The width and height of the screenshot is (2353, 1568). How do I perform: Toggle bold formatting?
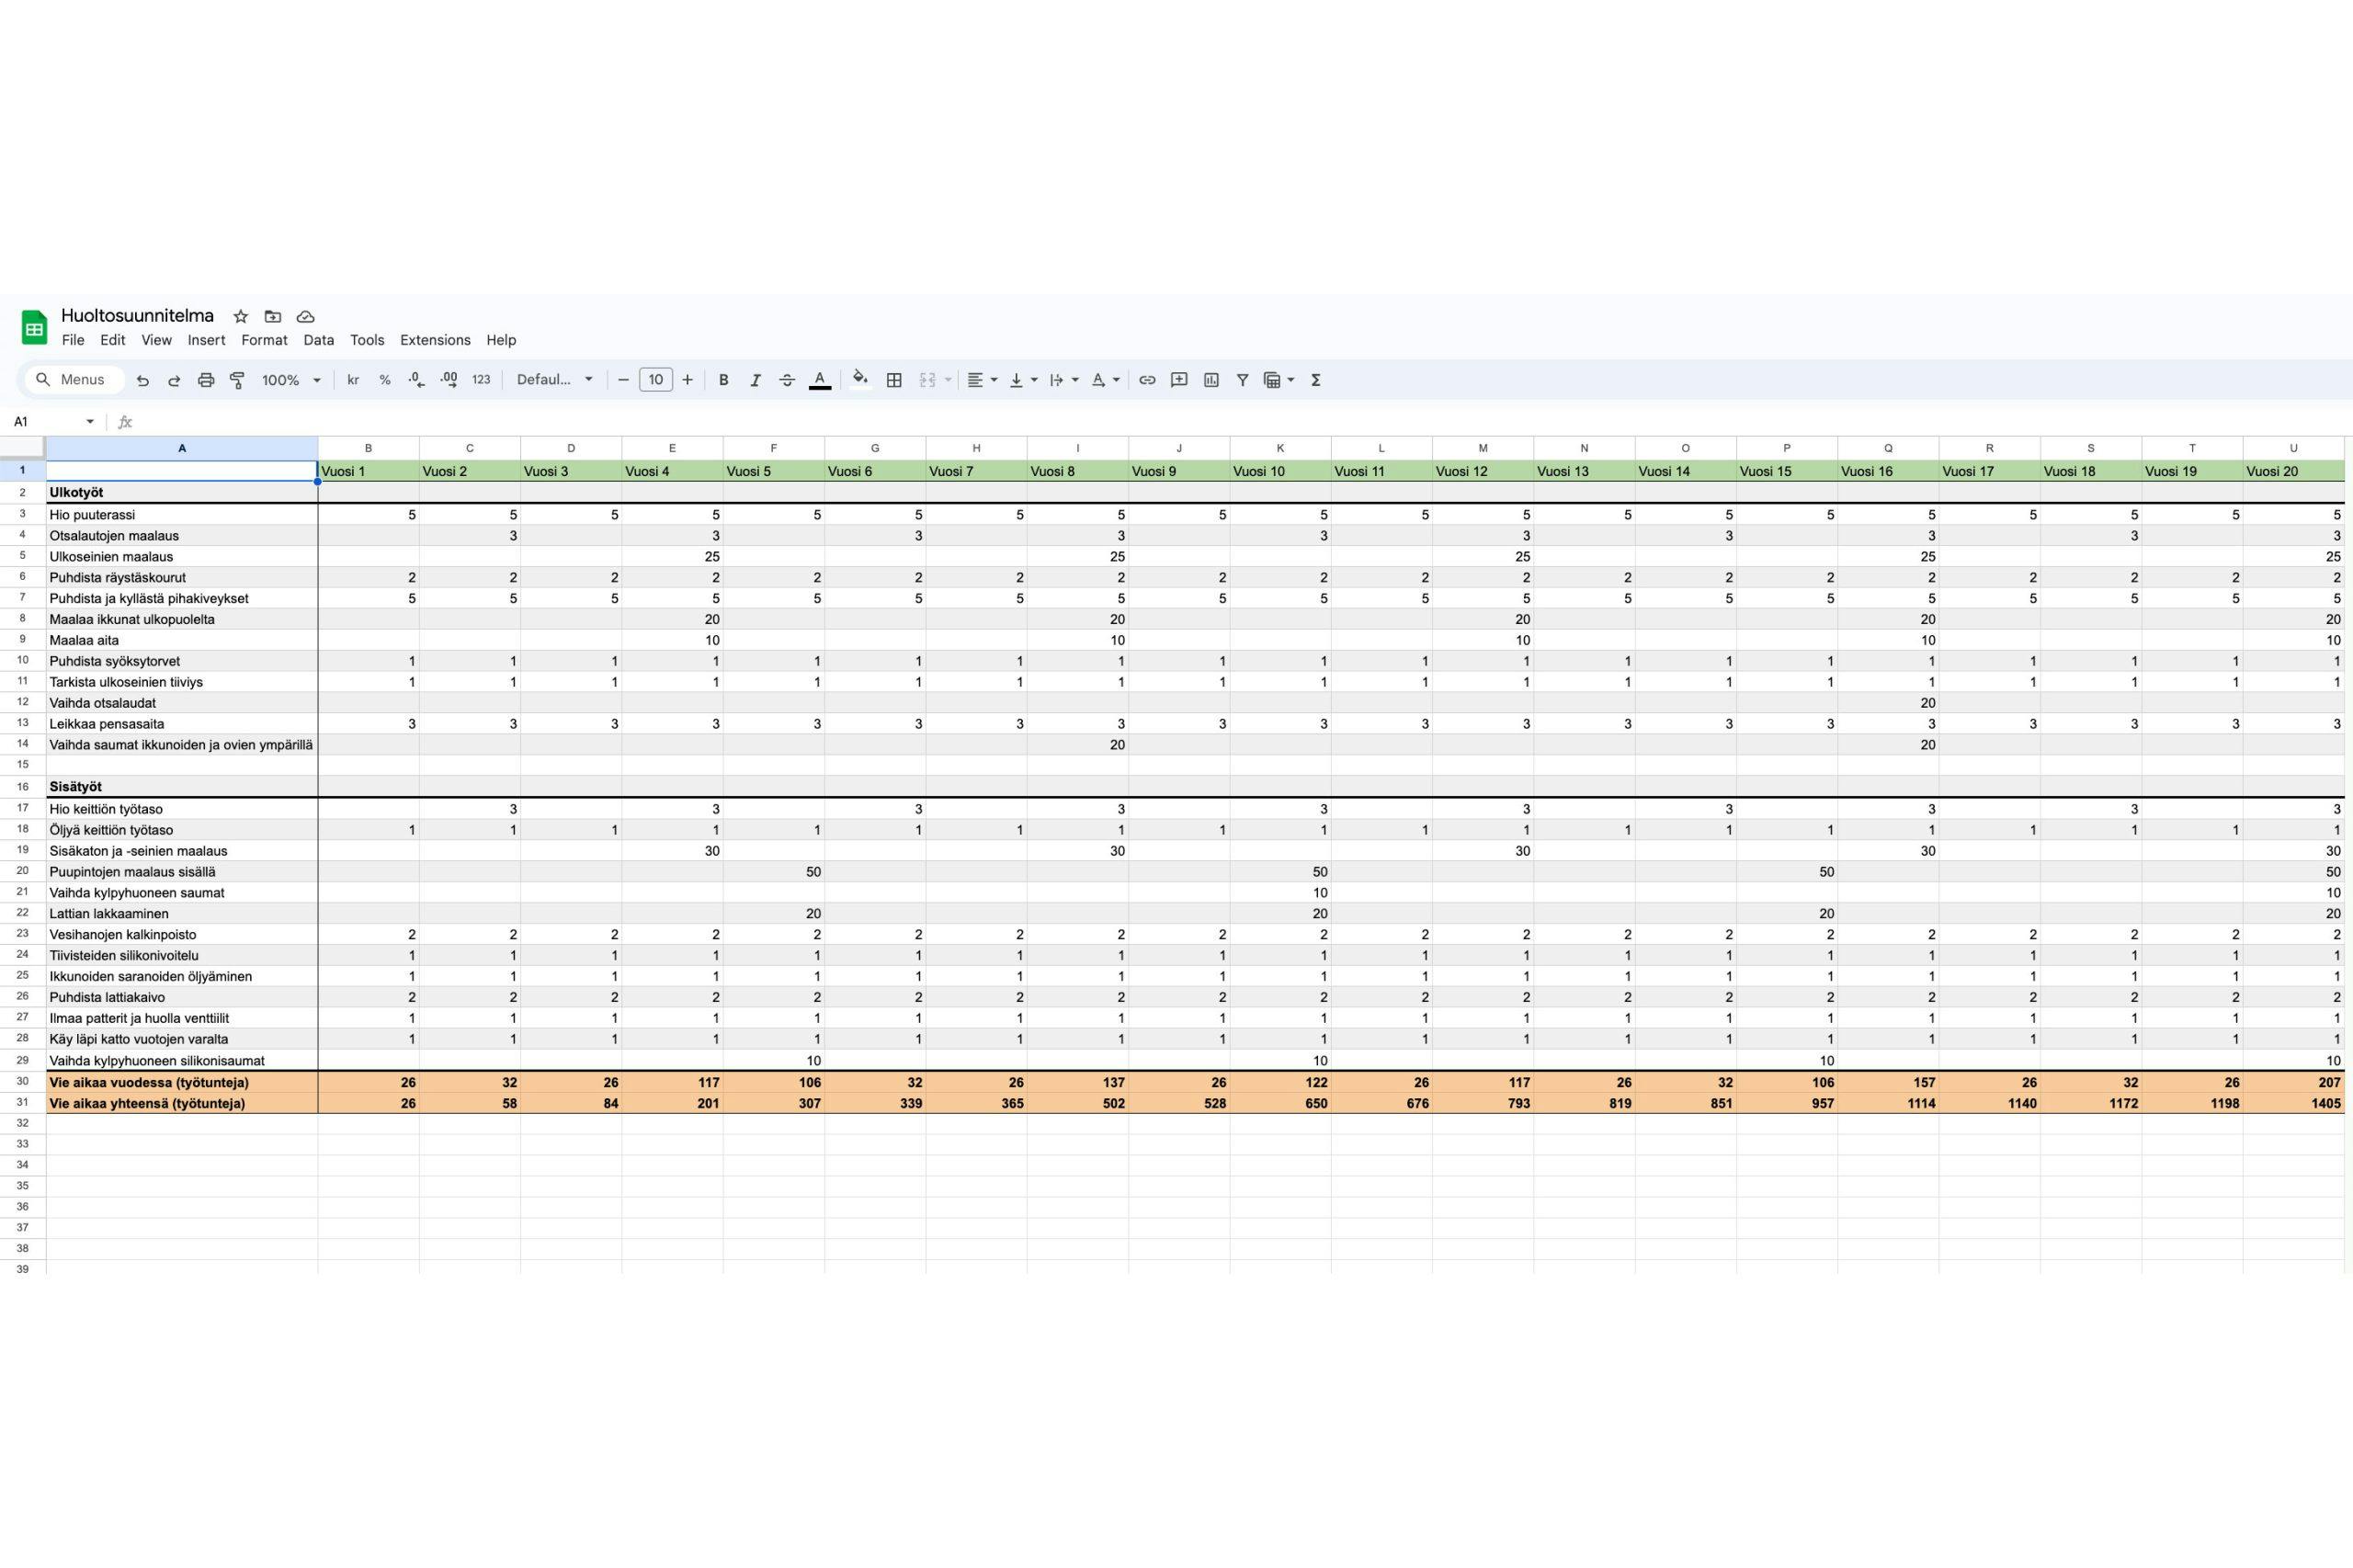pos(723,380)
